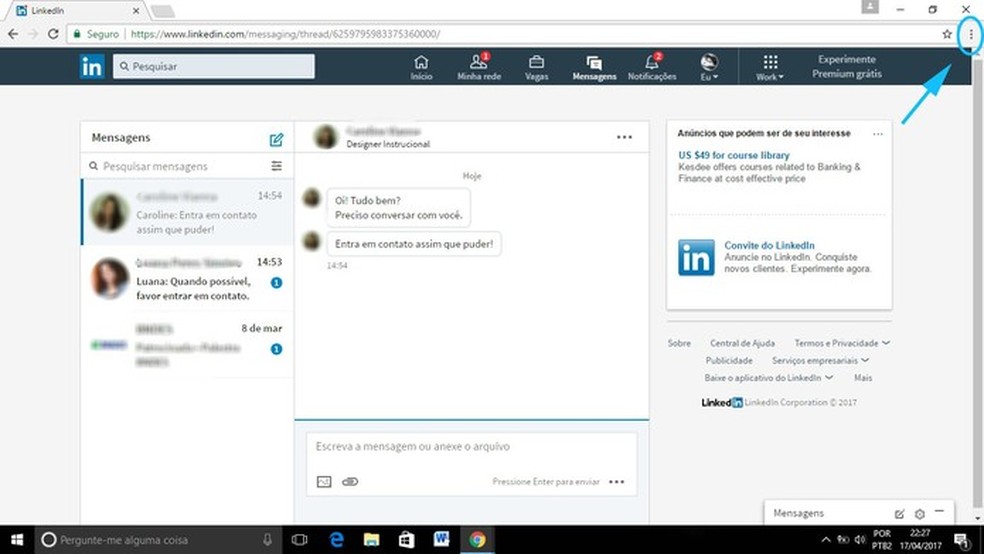This screenshot has width=984, height=554.
Task: Open Task View on taskbar
Action: 299,540
